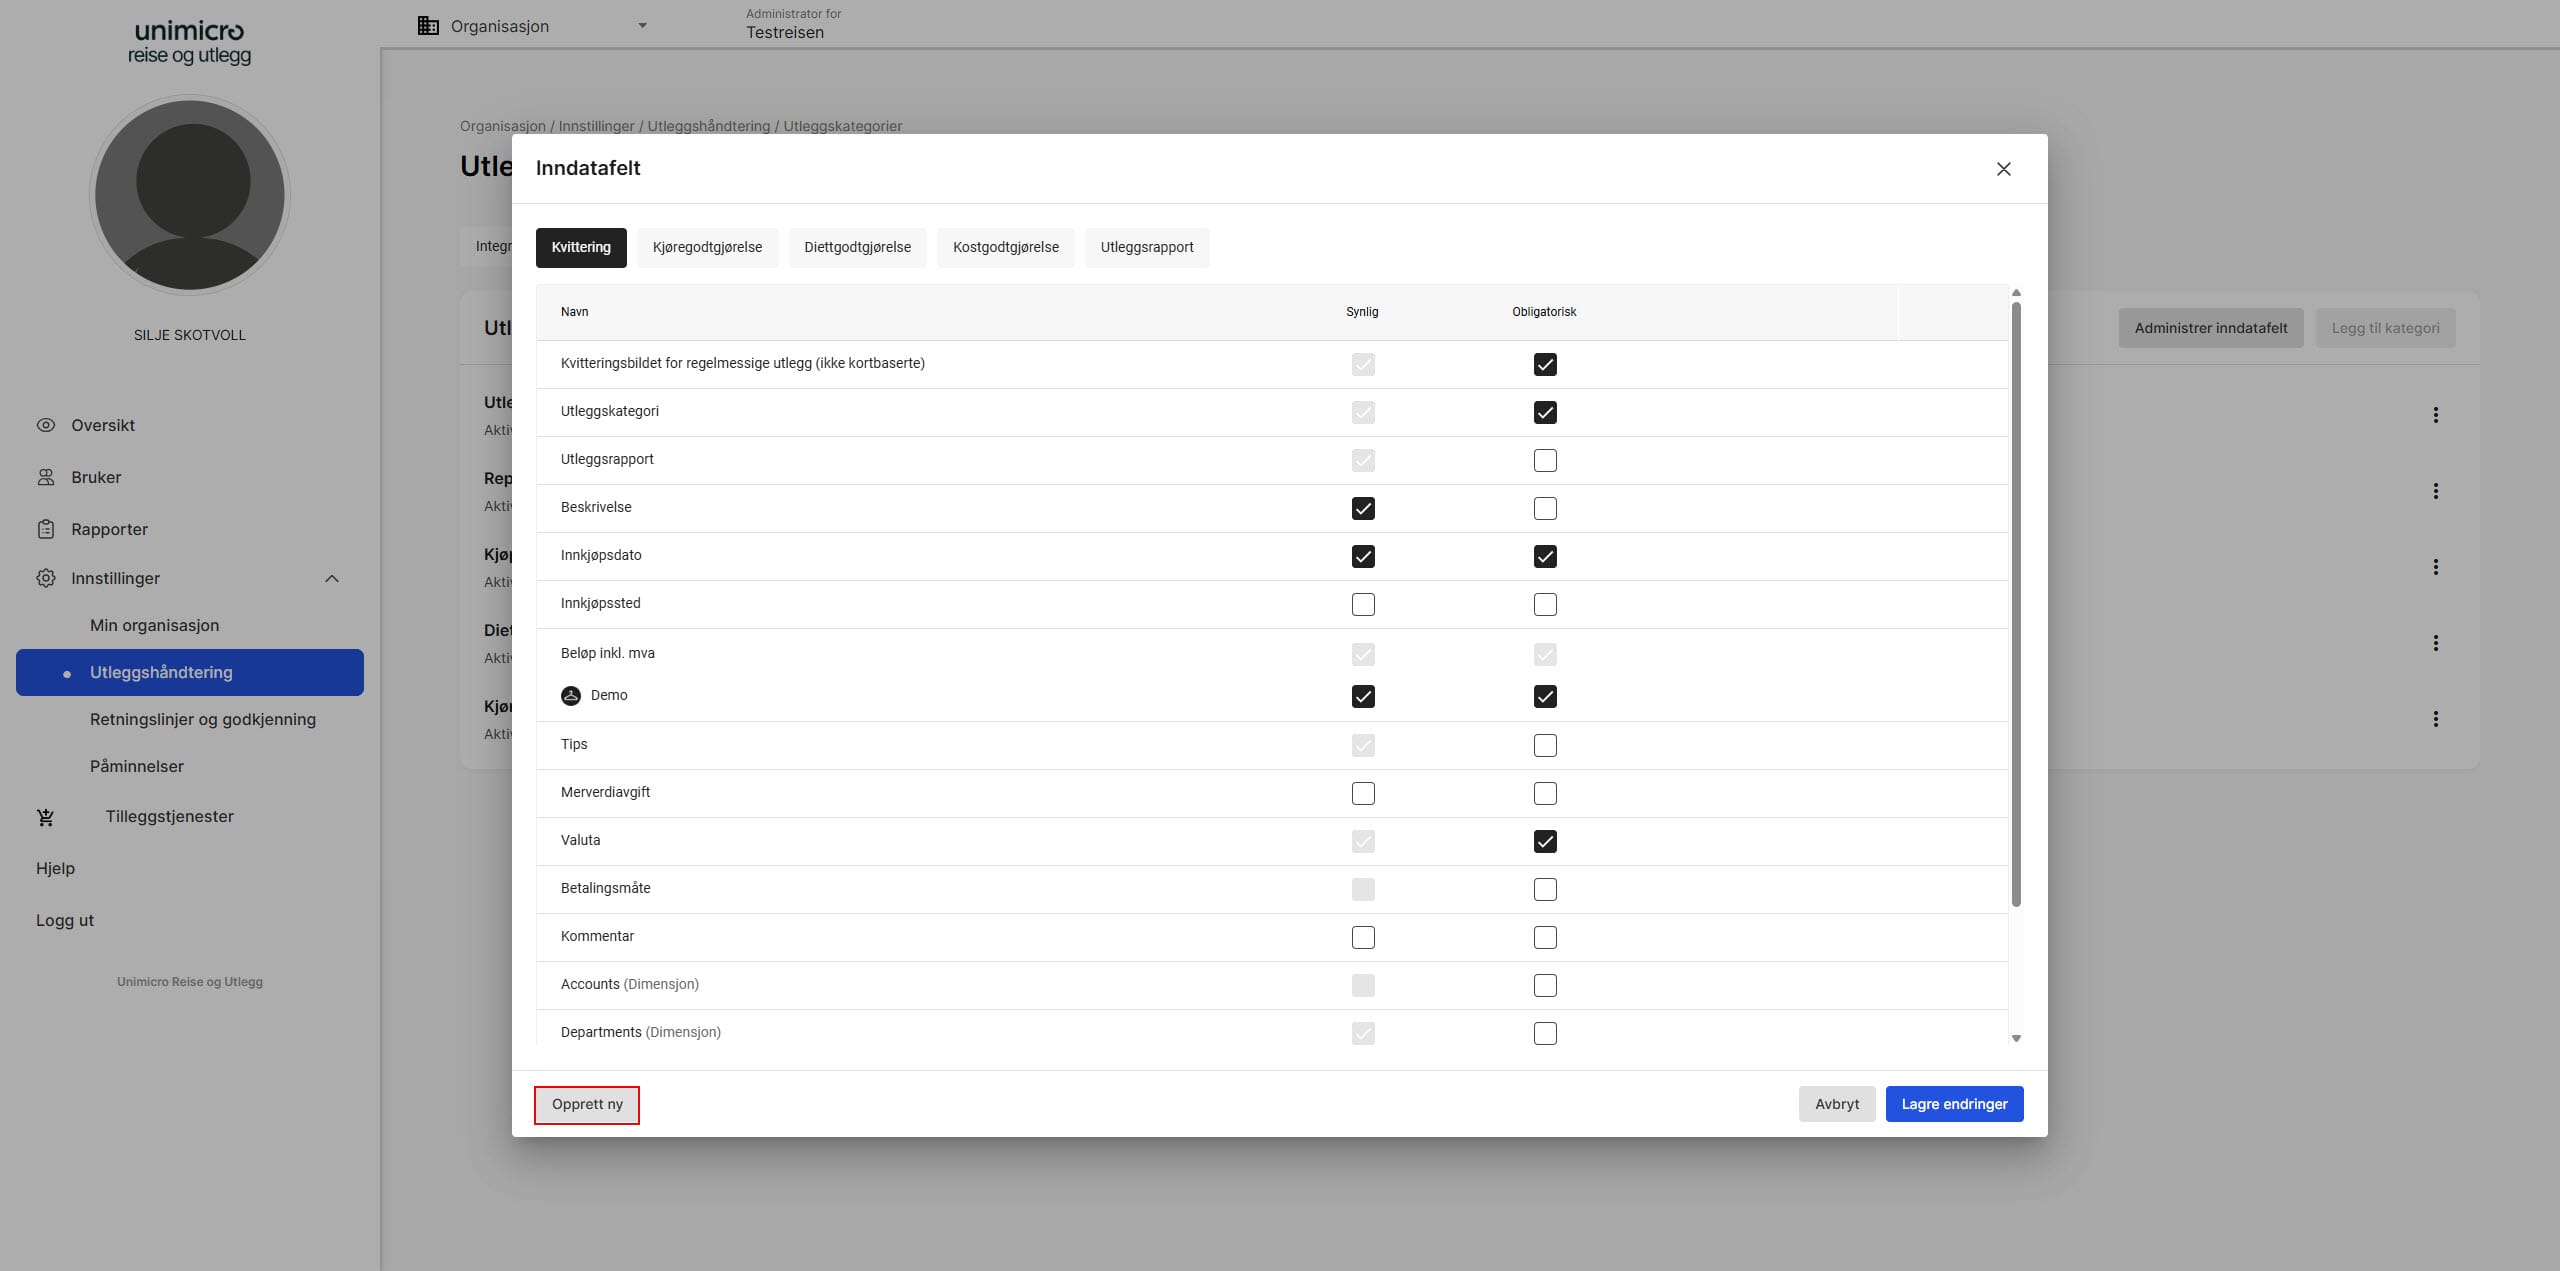Switch to the Kjøregodtgjørelse tab
This screenshot has width=2560, height=1271.
(x=707, y=247)
